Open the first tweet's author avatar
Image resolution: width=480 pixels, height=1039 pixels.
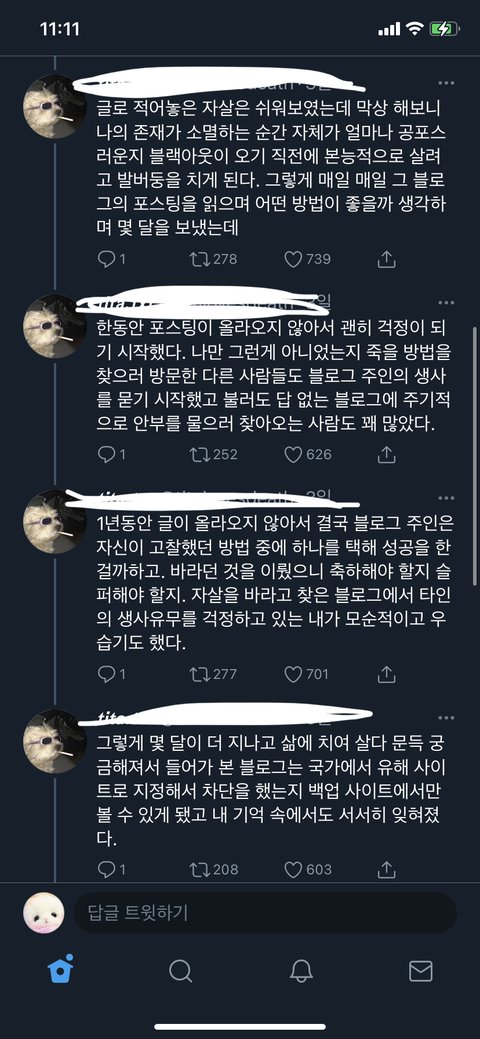54,107
